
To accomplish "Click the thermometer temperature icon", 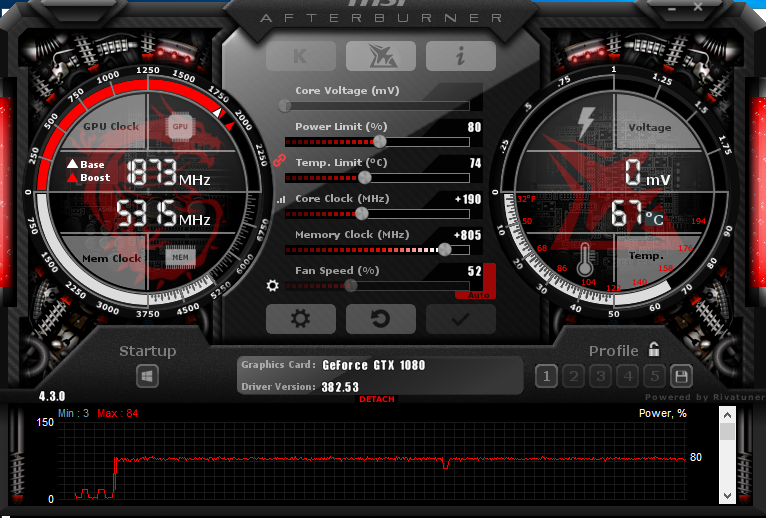I will pos(585,260).
